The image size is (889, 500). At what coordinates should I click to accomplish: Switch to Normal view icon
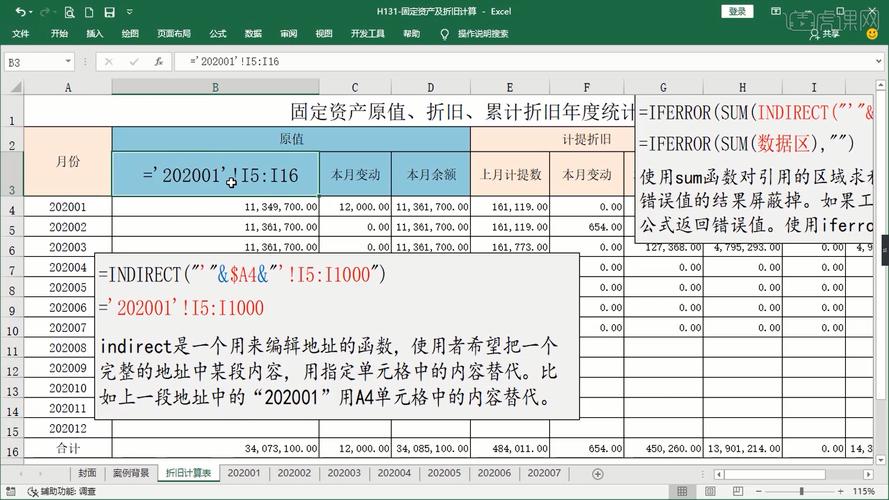[x=682, y=491]
